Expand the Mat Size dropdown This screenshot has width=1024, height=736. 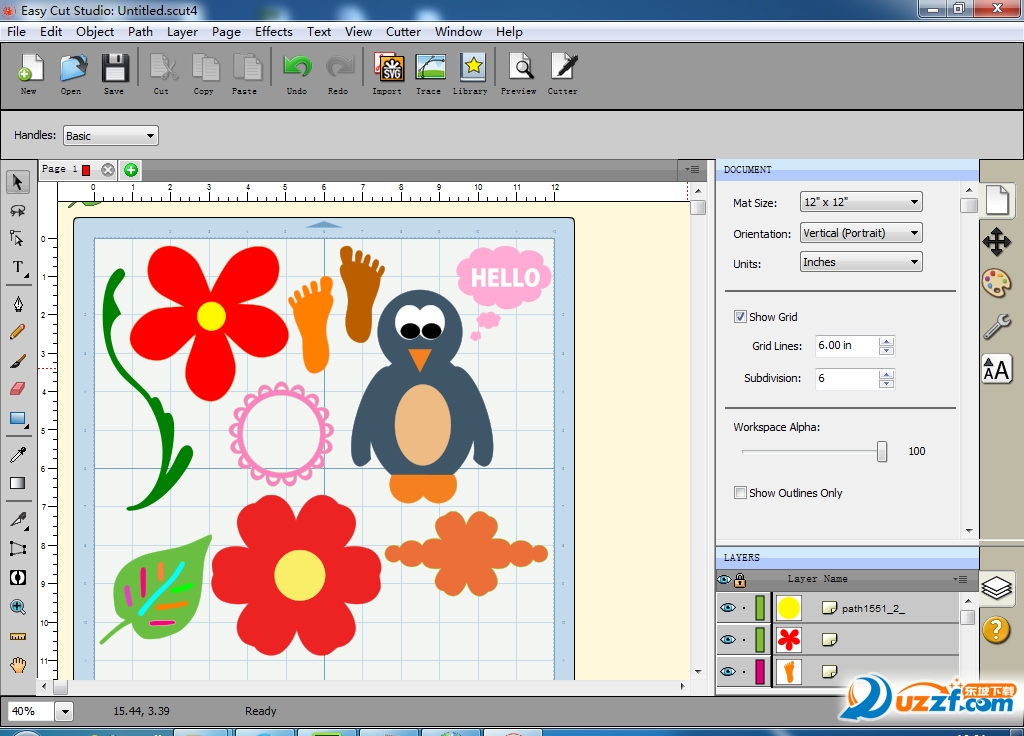(861, 202)
